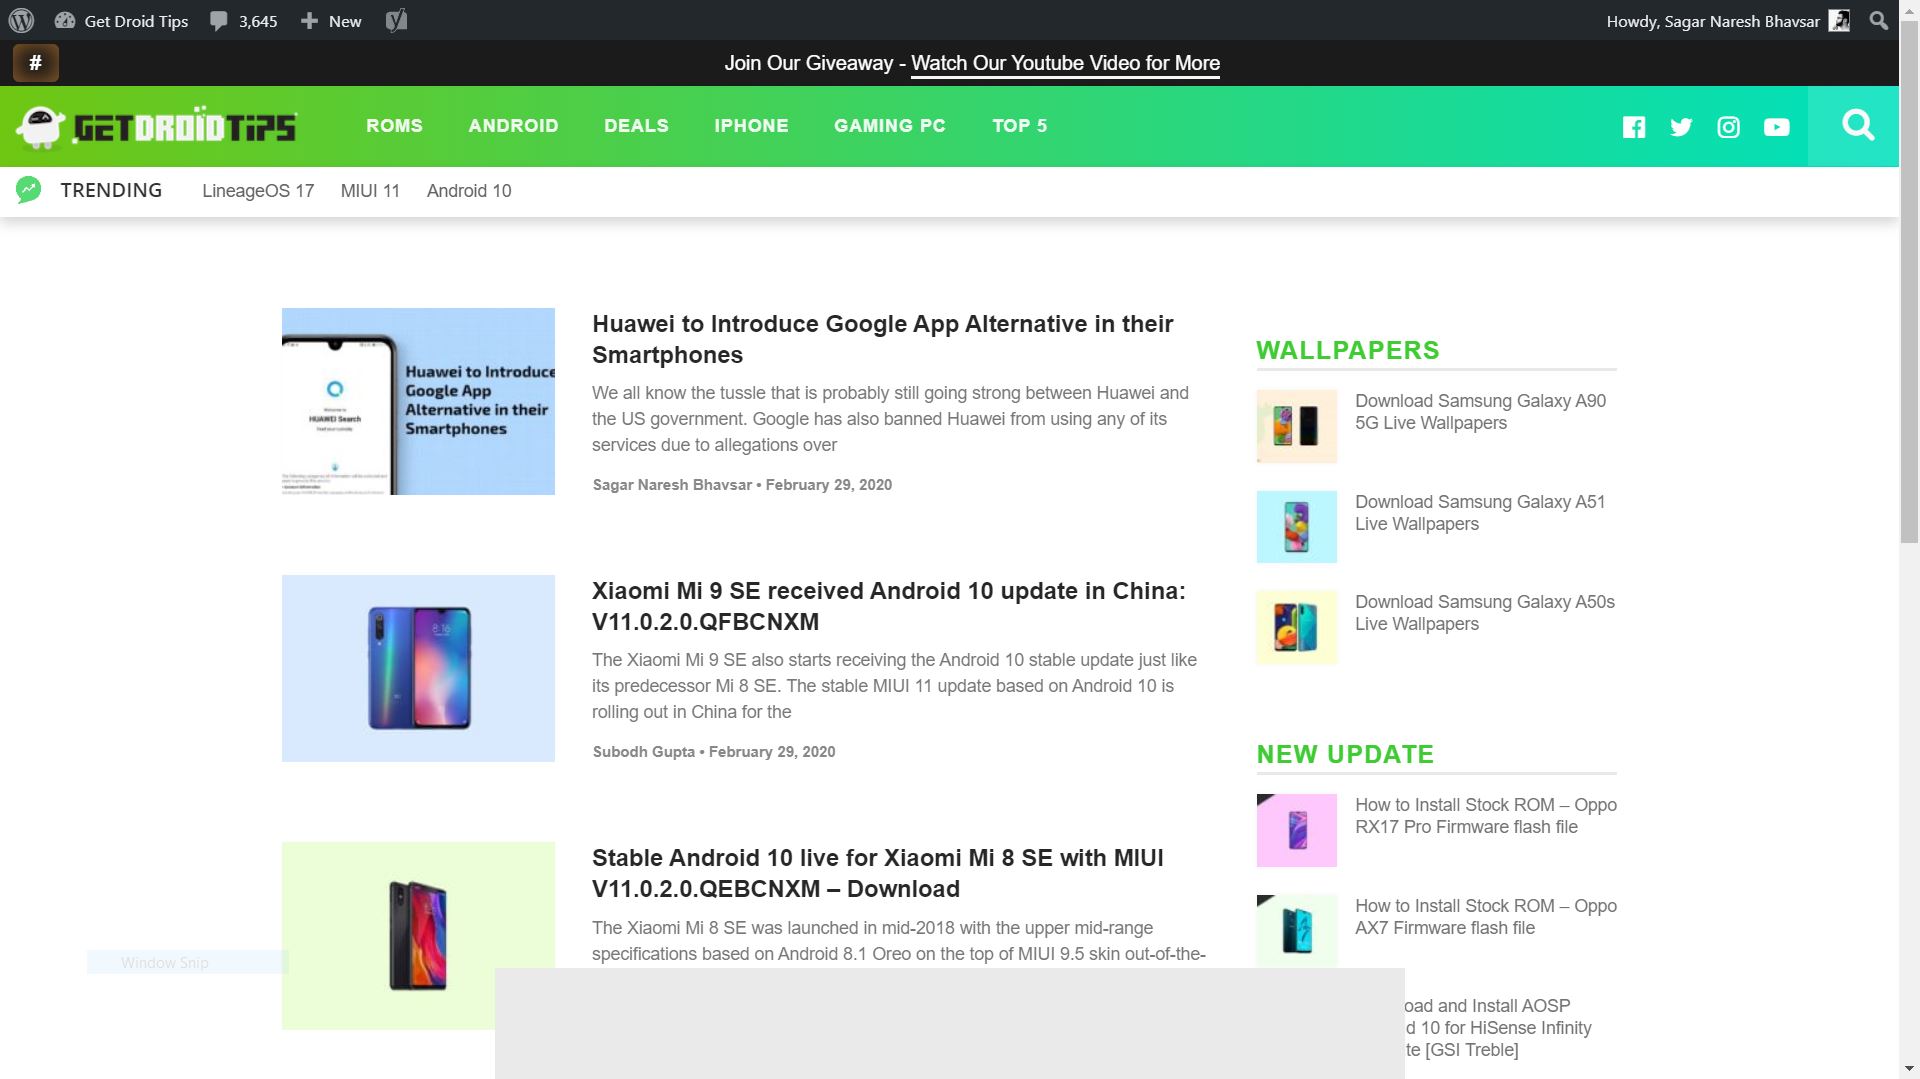1920x1079 pixels.
Task: Read Xiaomi Mi 9 SE update article
Action: 889,606
